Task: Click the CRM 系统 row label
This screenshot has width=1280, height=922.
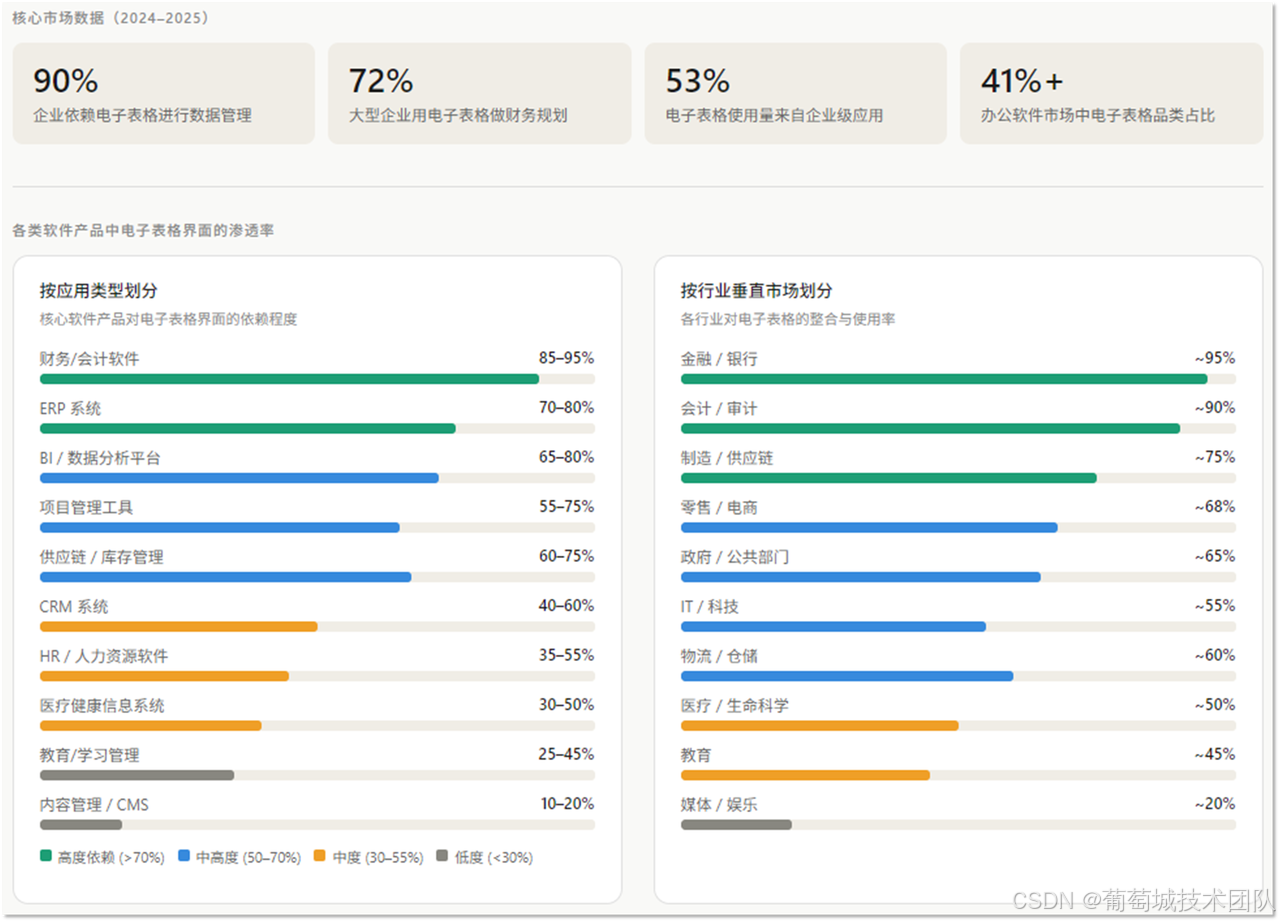Action: click(x=74, y=606)
